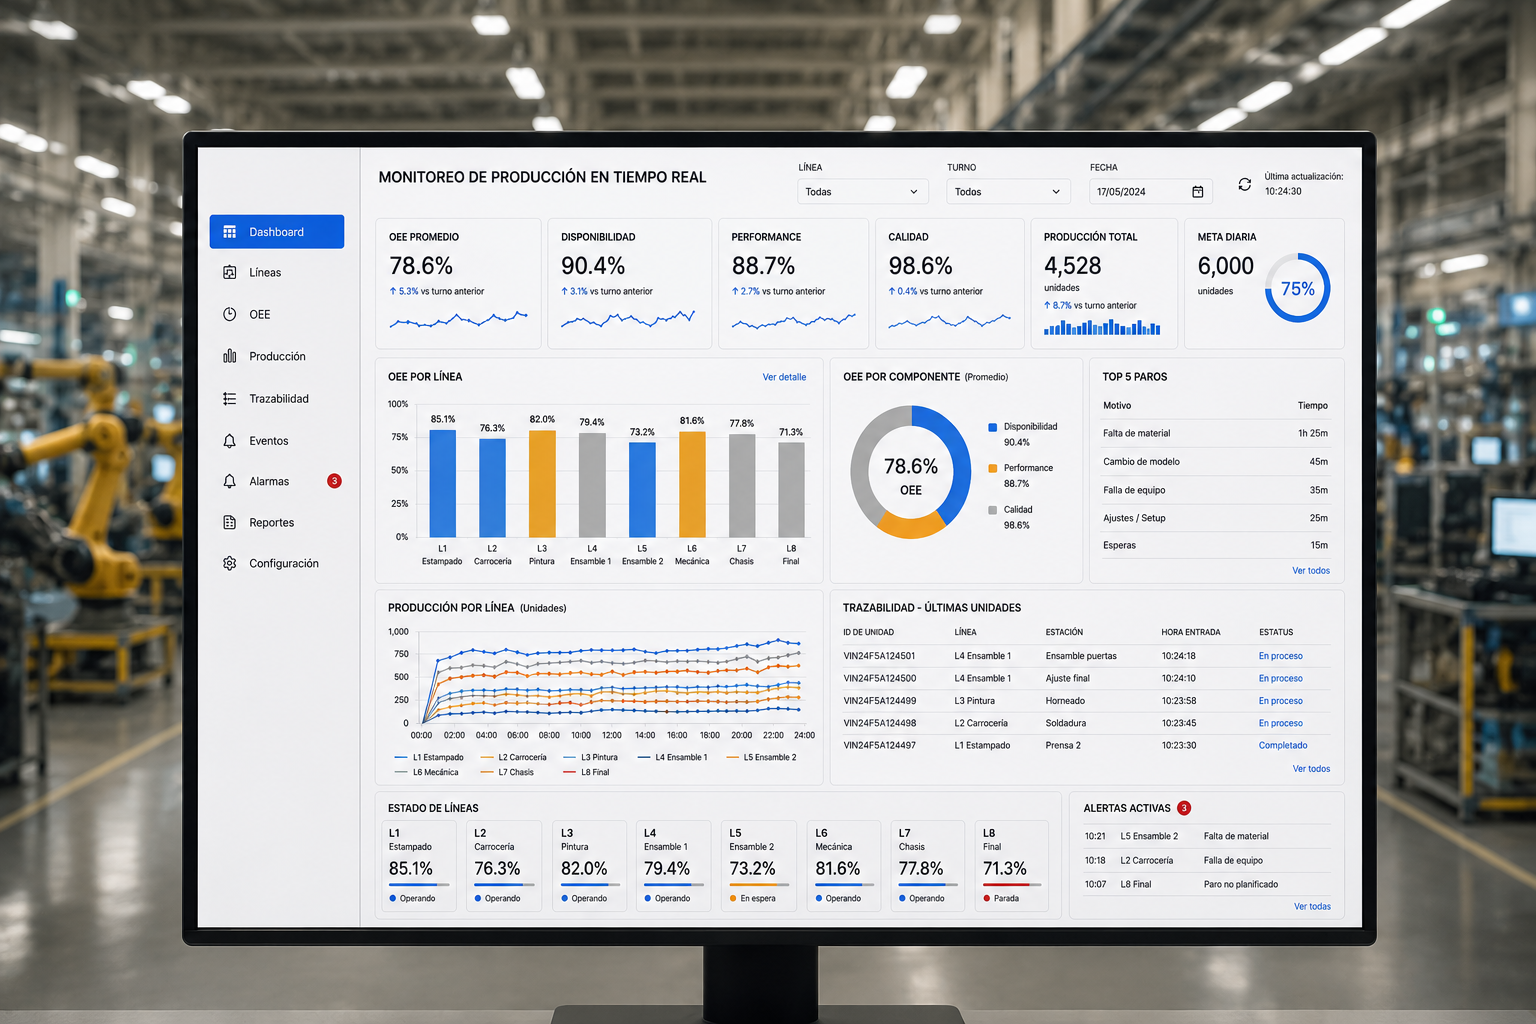This screenshot has width=1536, height=1024.
Task: Click En proceso status for unit VIN24F5A124500
Action: click(1280, 679)
